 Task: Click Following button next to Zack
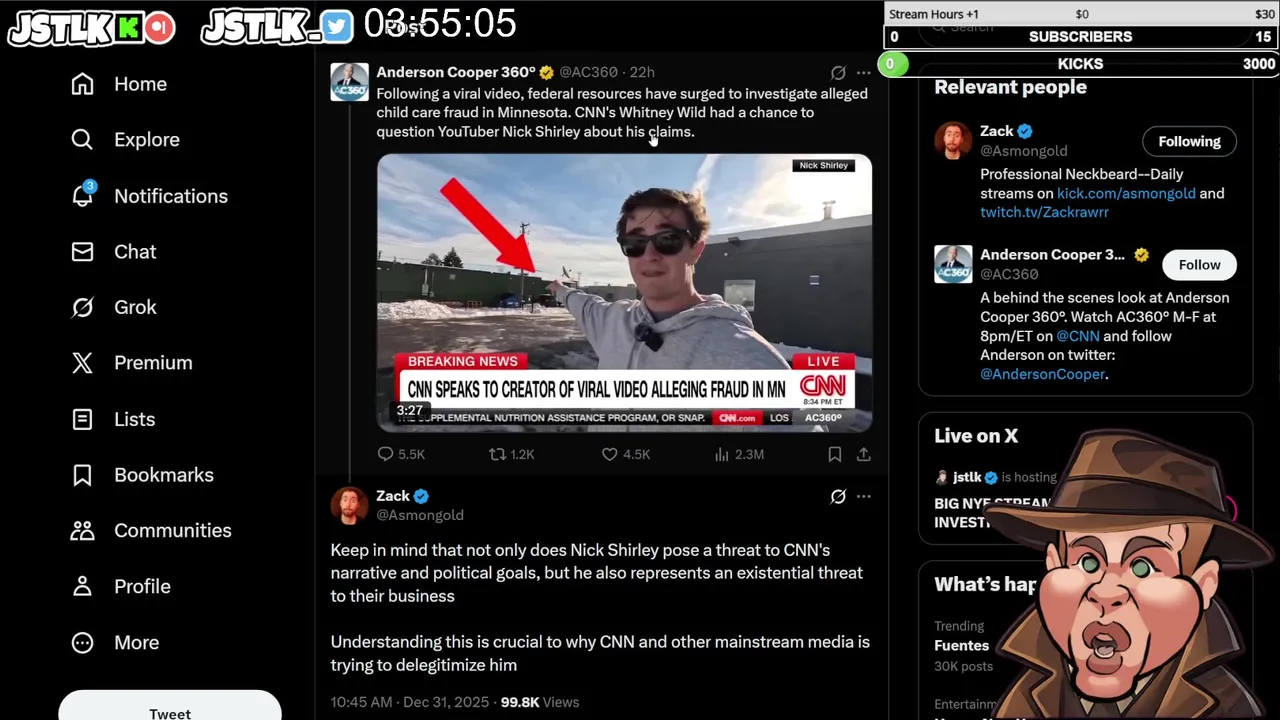[1189, 141]
